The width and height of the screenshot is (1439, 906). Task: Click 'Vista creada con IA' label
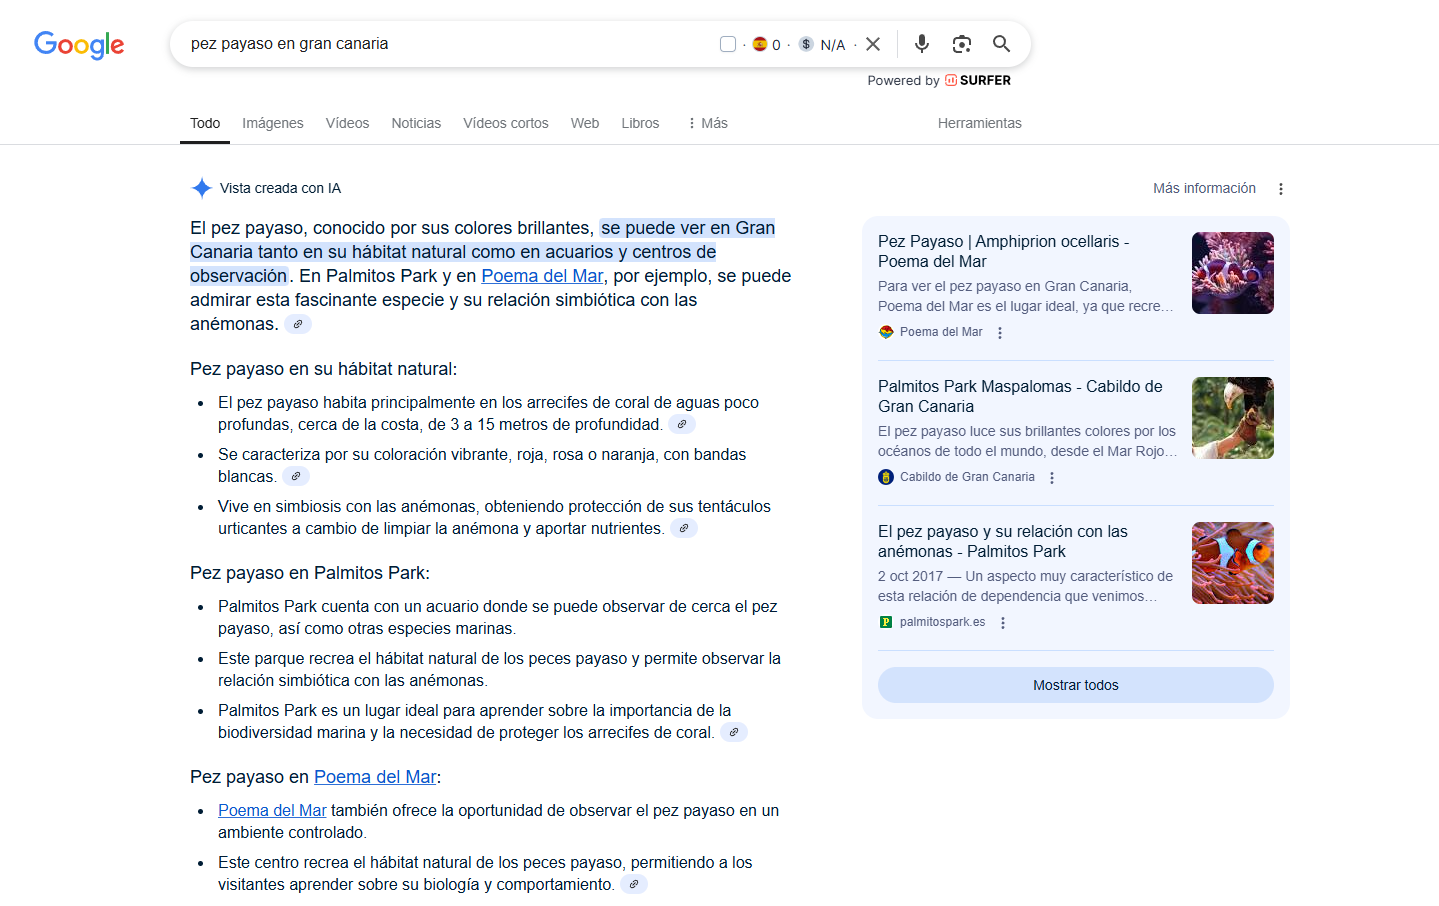[x=280, y=188]
